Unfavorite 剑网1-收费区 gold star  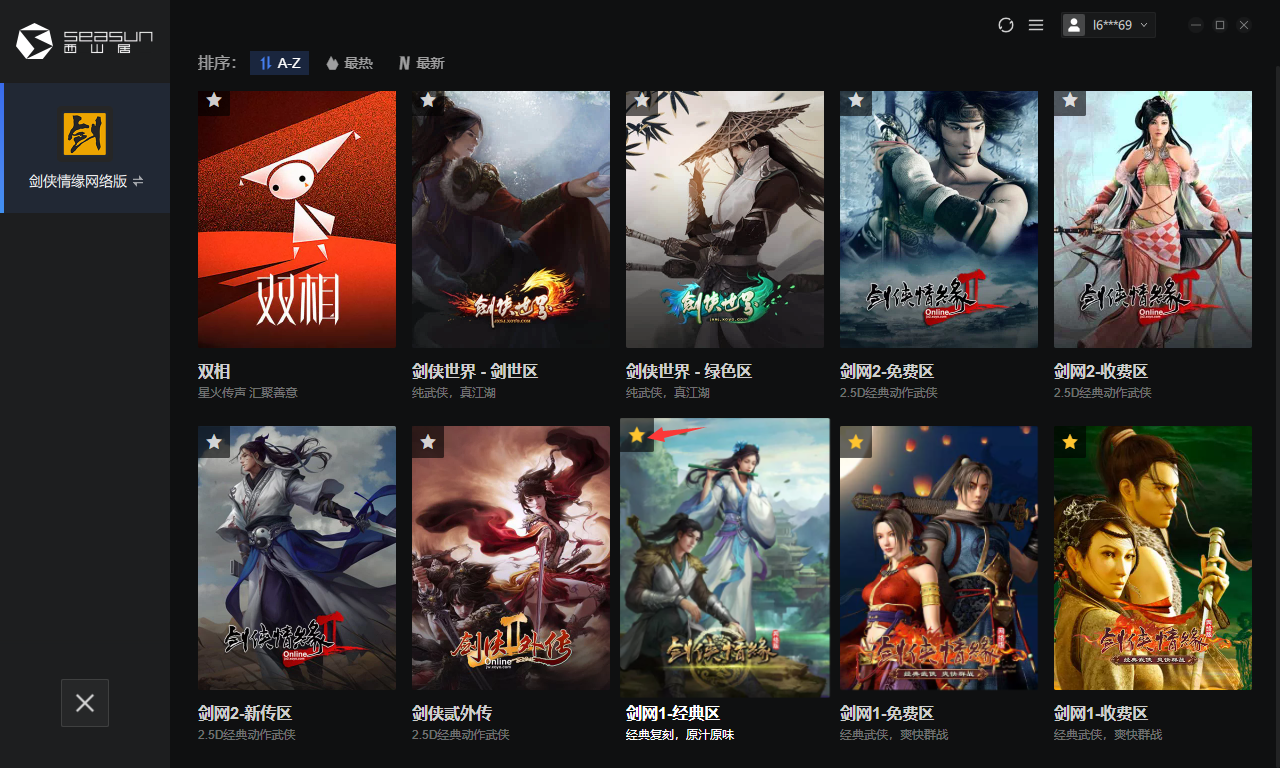coord(1070,442)
